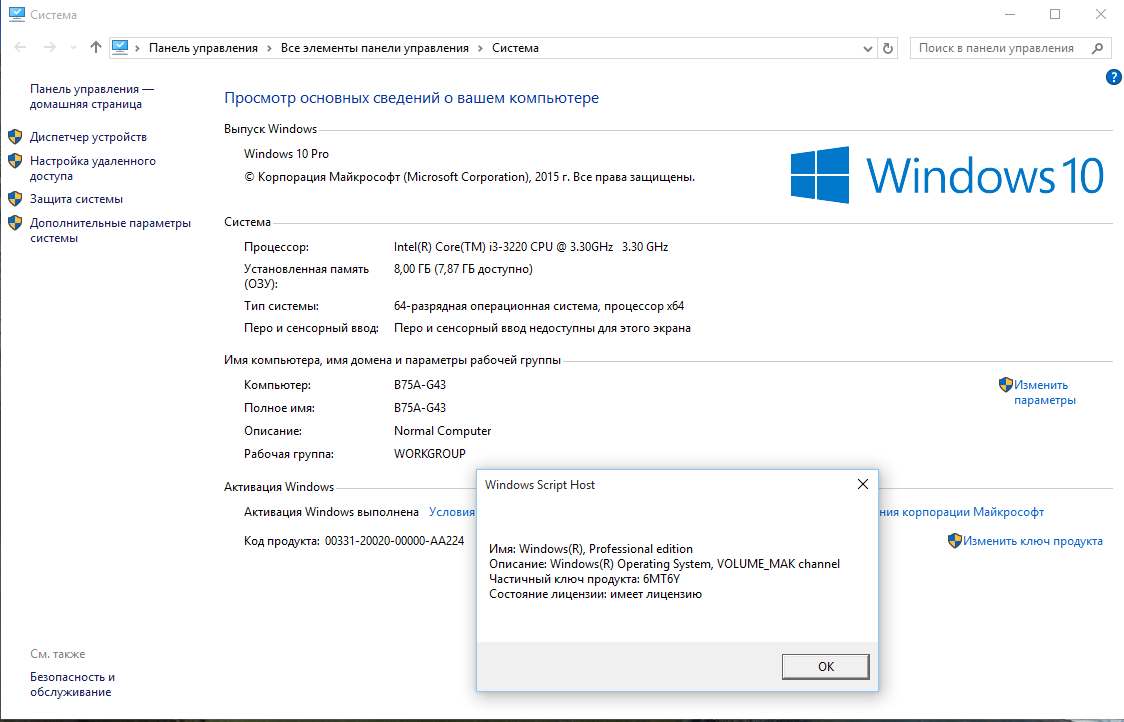This screenshot has width=1124, height=722.
Task: Open 'Условия' license terms link
Action: pyautogui.click(x=452, y=512)
